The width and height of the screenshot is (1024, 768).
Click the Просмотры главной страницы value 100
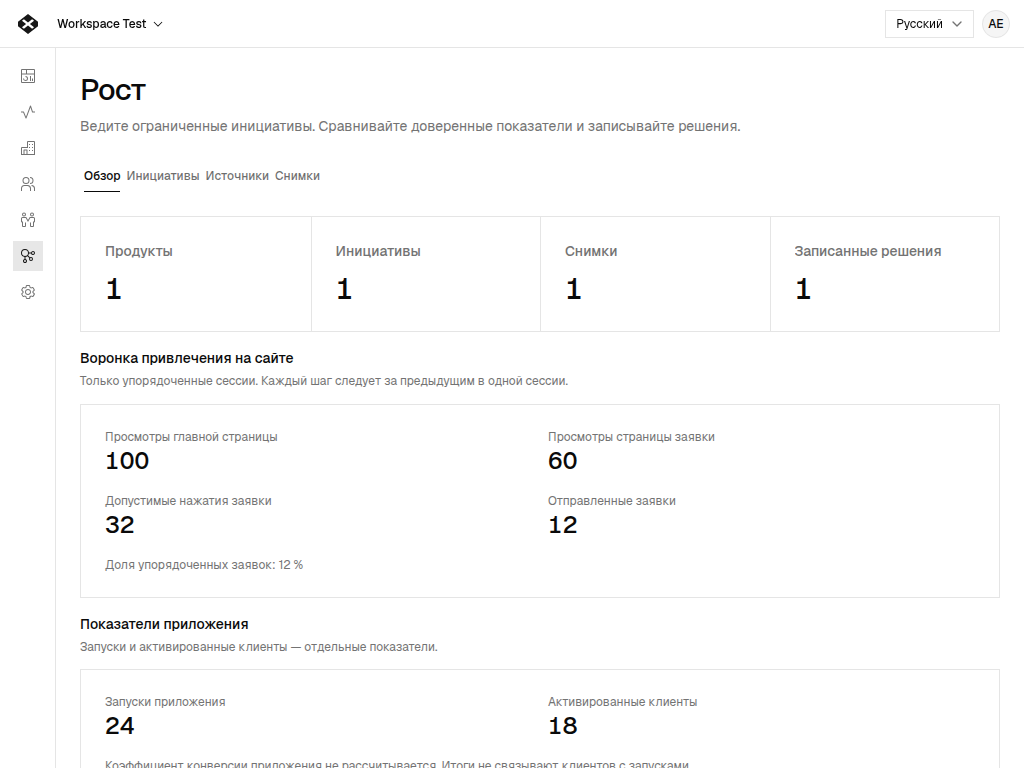pyautogui.click(x=127, y=461)
